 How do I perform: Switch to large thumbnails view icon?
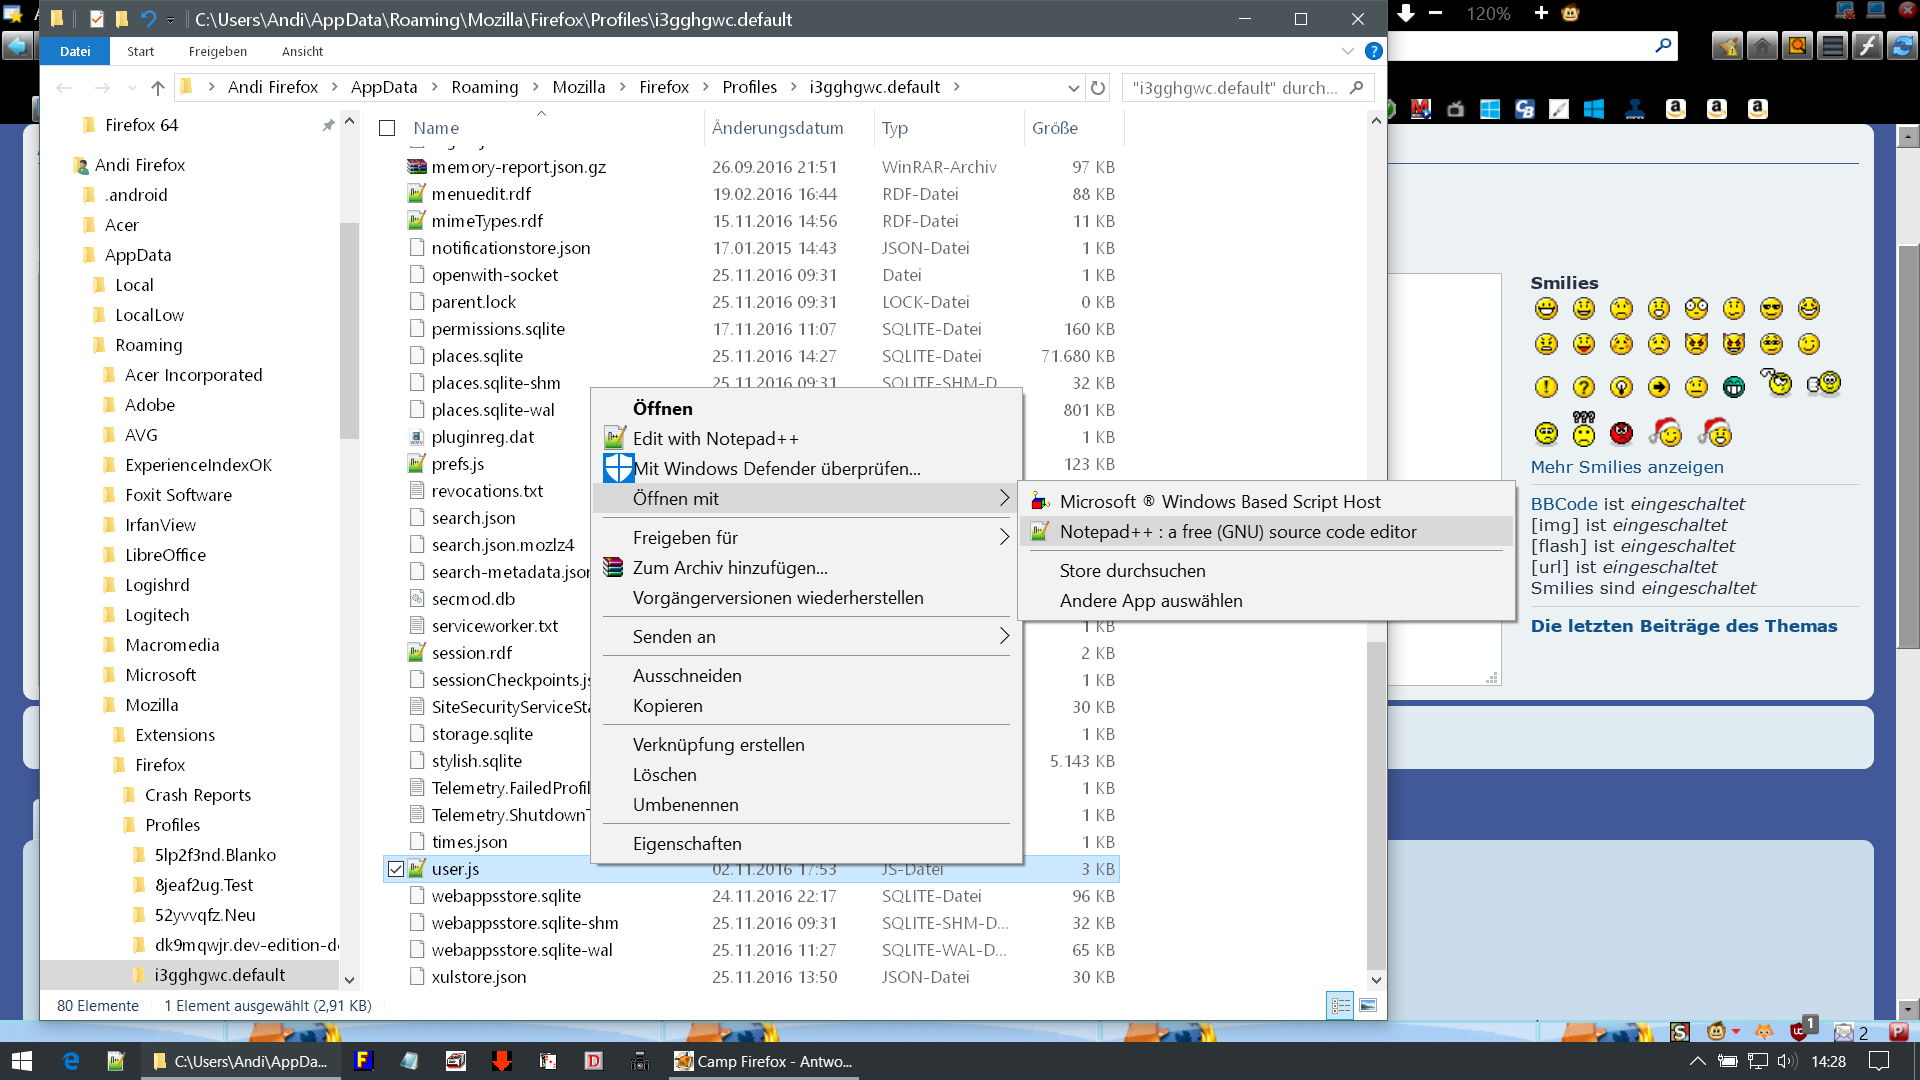(x=1368, y=1005)
